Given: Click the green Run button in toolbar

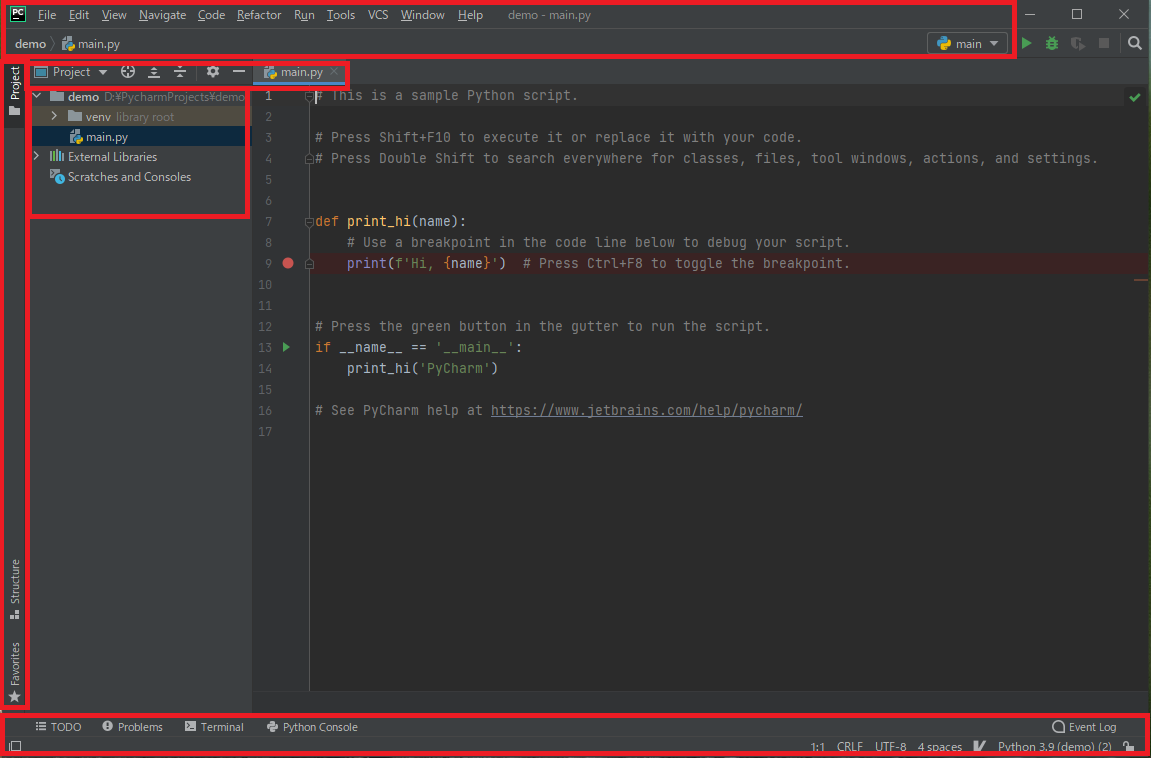Looking at the screenshot, I should click(x=1027, y=44).
